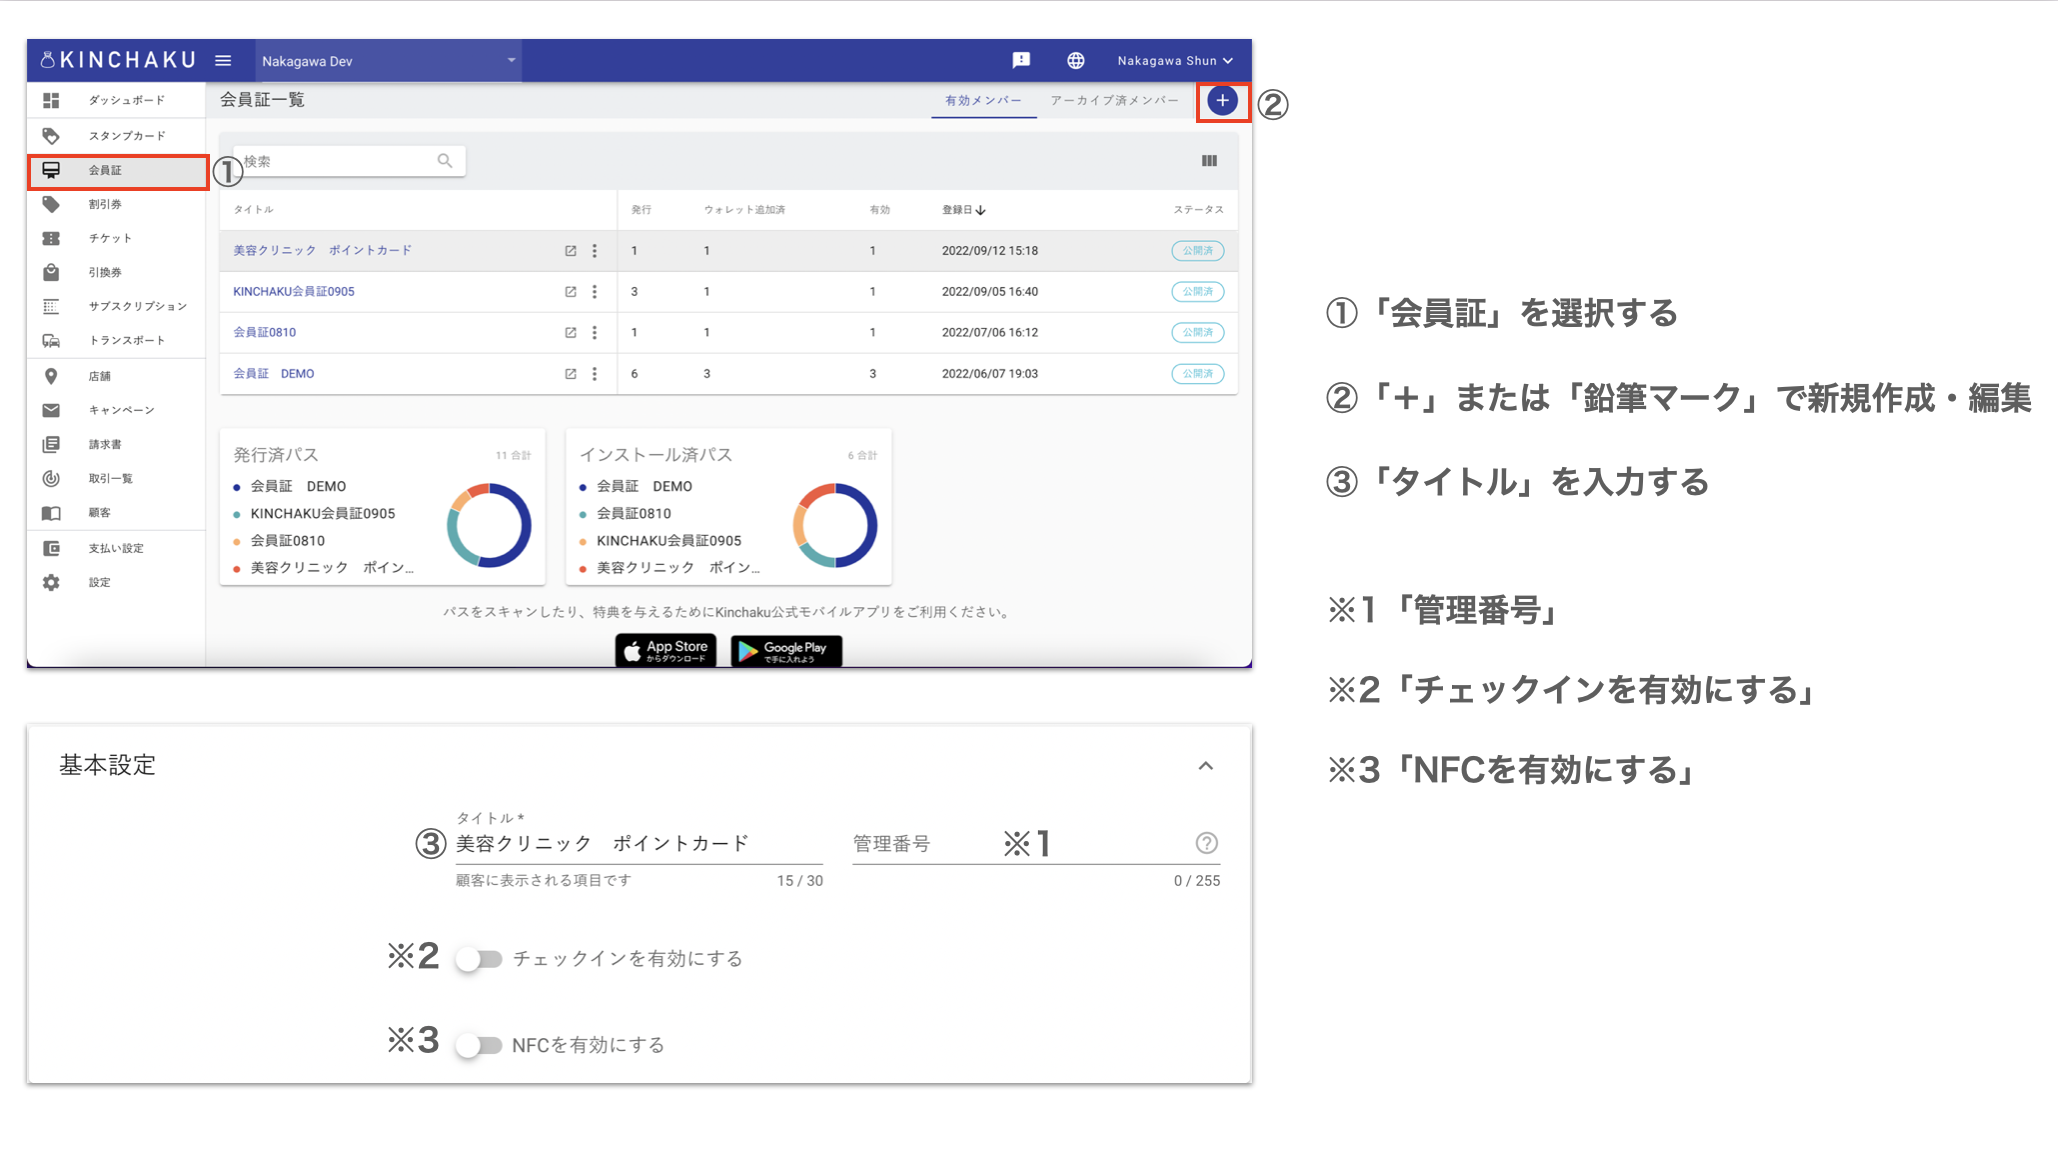Screen dimensions: 2058x1158
Task: Click the help question icon beside 管理番号
Action: click(x=1206, y=843)
